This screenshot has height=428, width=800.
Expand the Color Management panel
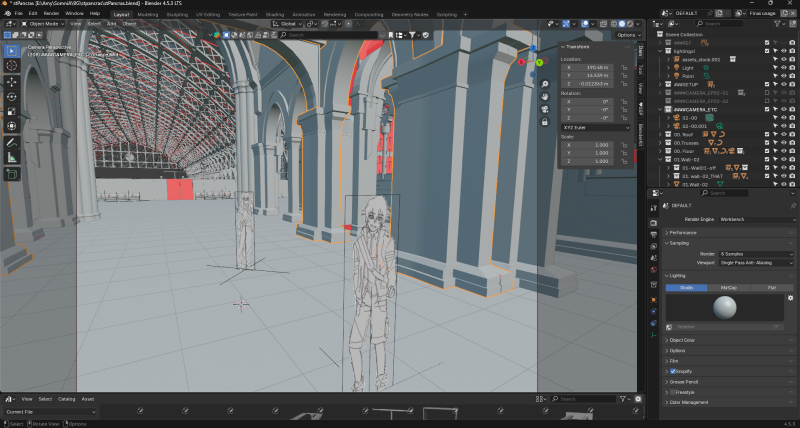tap(690, 402)
